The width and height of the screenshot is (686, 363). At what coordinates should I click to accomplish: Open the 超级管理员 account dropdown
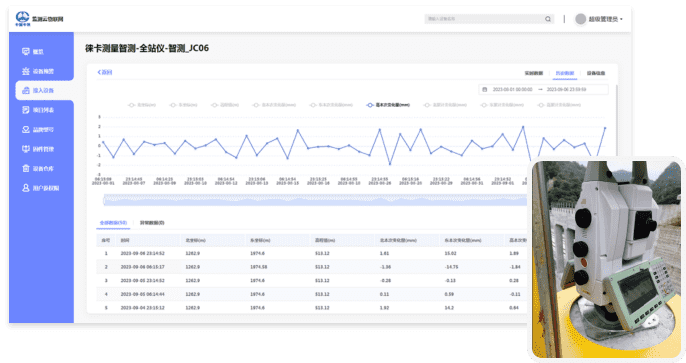[606, 19]
